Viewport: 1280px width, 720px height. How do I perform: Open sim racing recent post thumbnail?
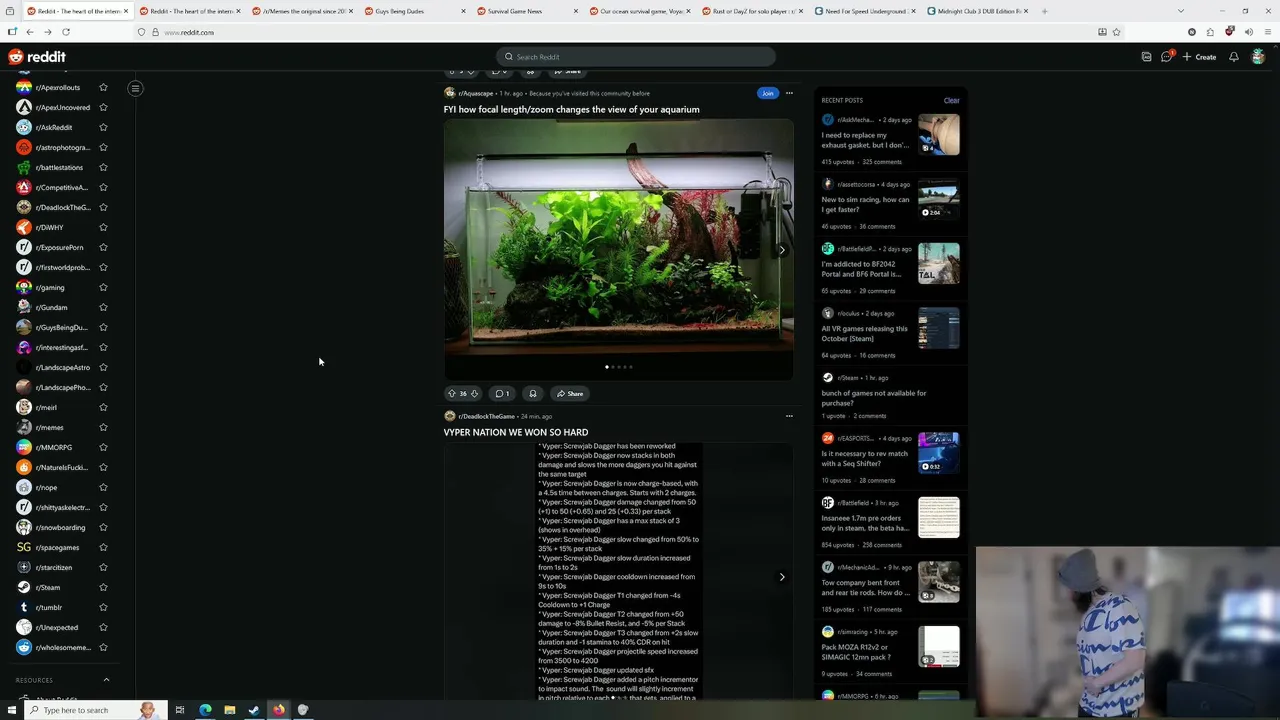(938, 199)
